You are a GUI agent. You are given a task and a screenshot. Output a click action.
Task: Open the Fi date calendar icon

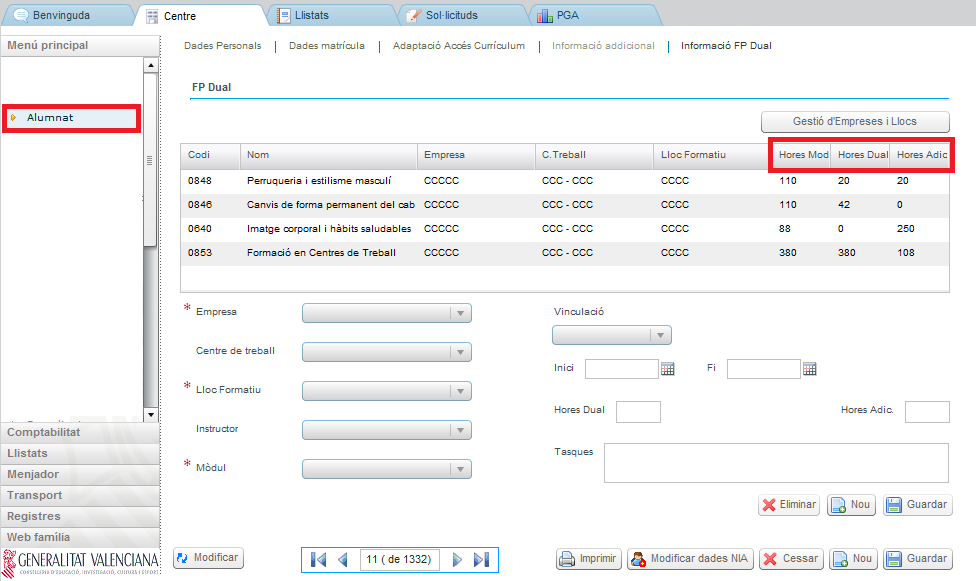pos(810,369)
